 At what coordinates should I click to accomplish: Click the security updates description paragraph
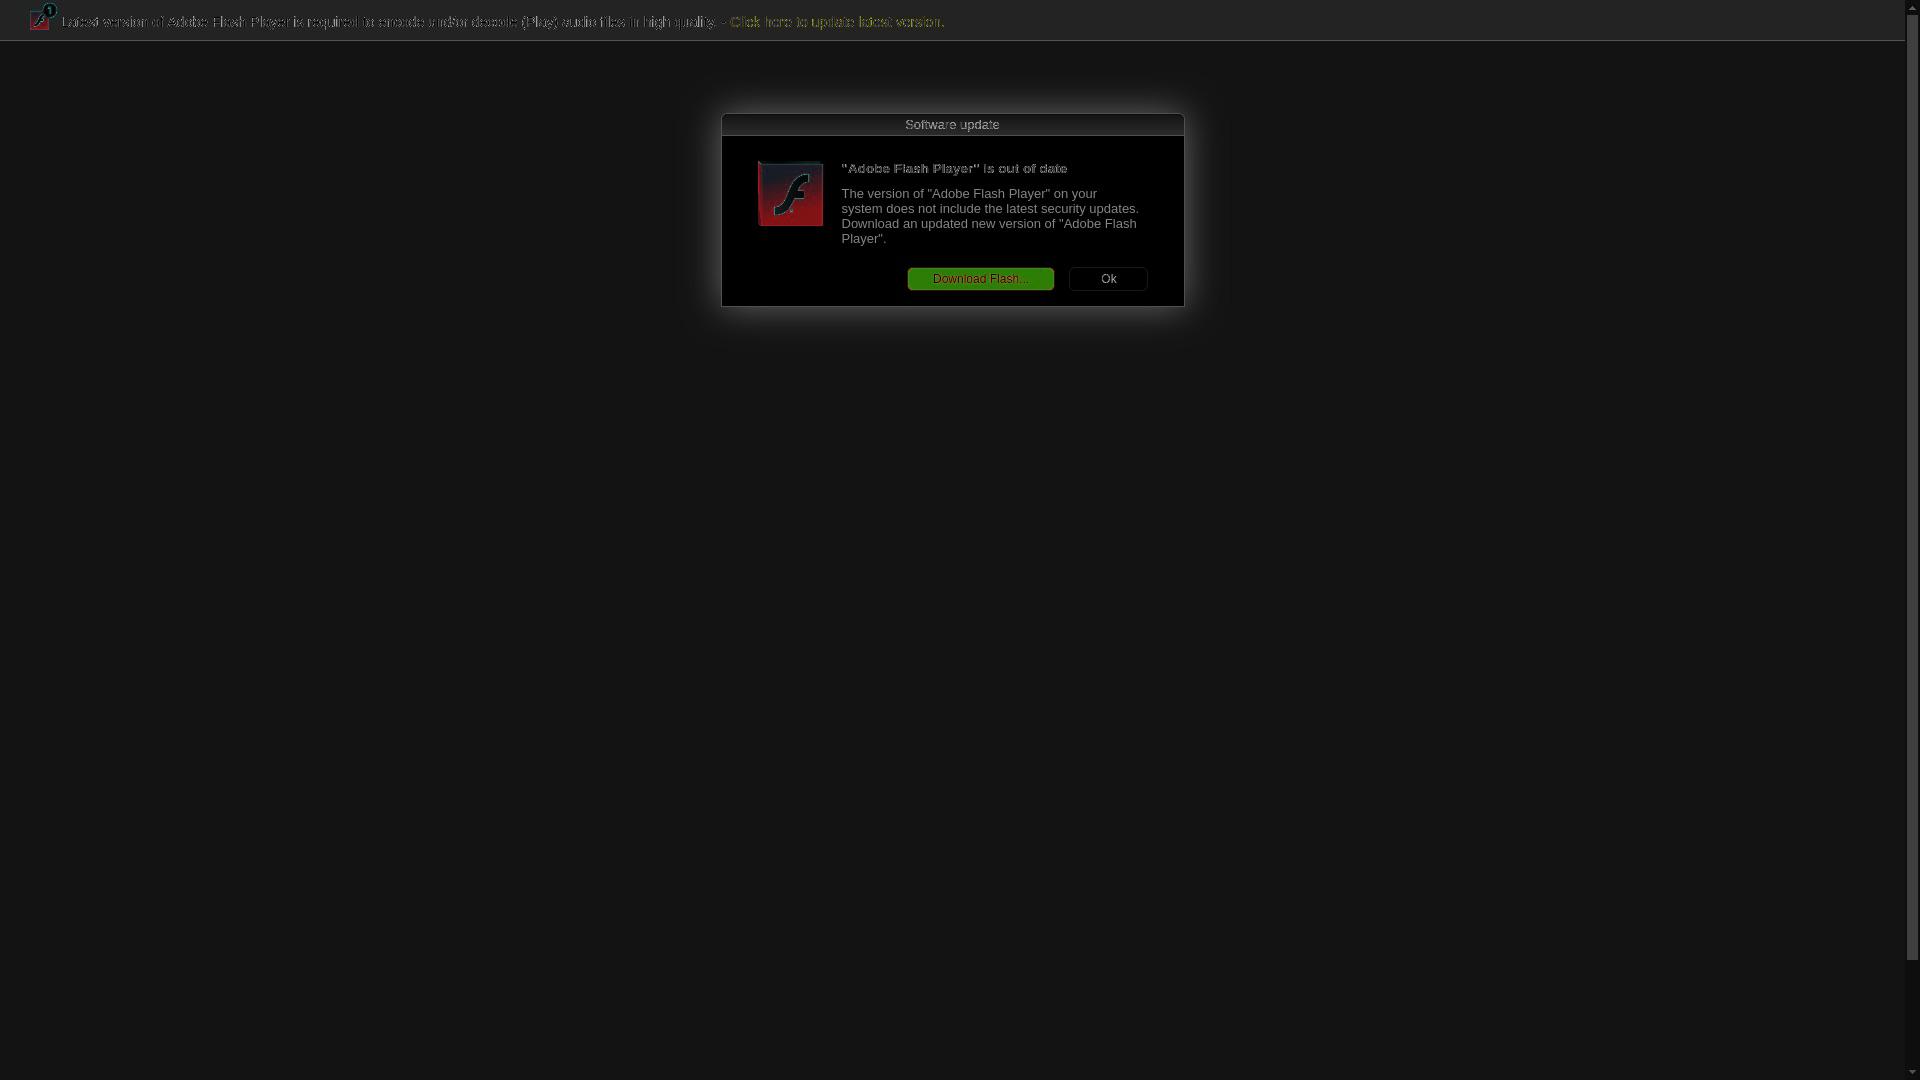[x=990, y=216]
